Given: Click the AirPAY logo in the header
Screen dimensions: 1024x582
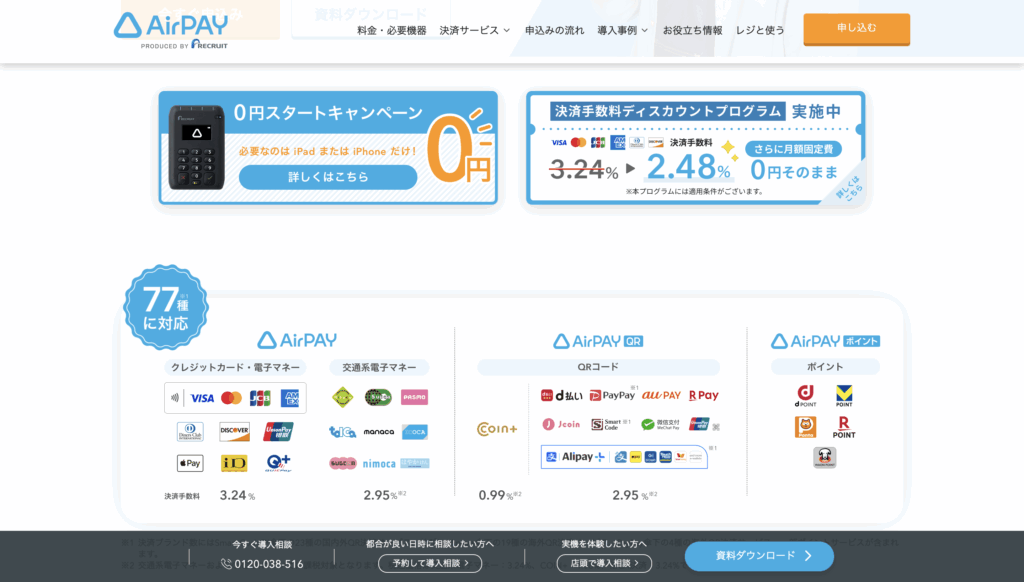Looking at the screenshot, I should pos(171,29).
